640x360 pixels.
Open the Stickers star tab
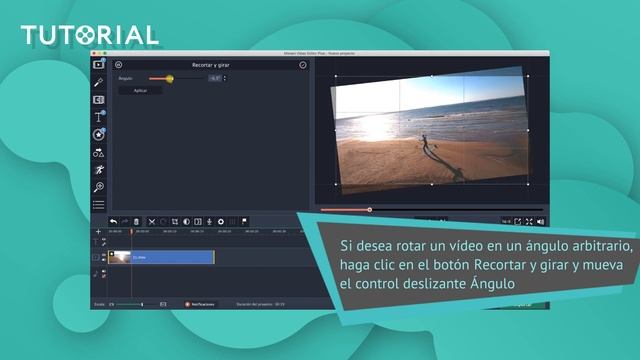pos(98,134)
